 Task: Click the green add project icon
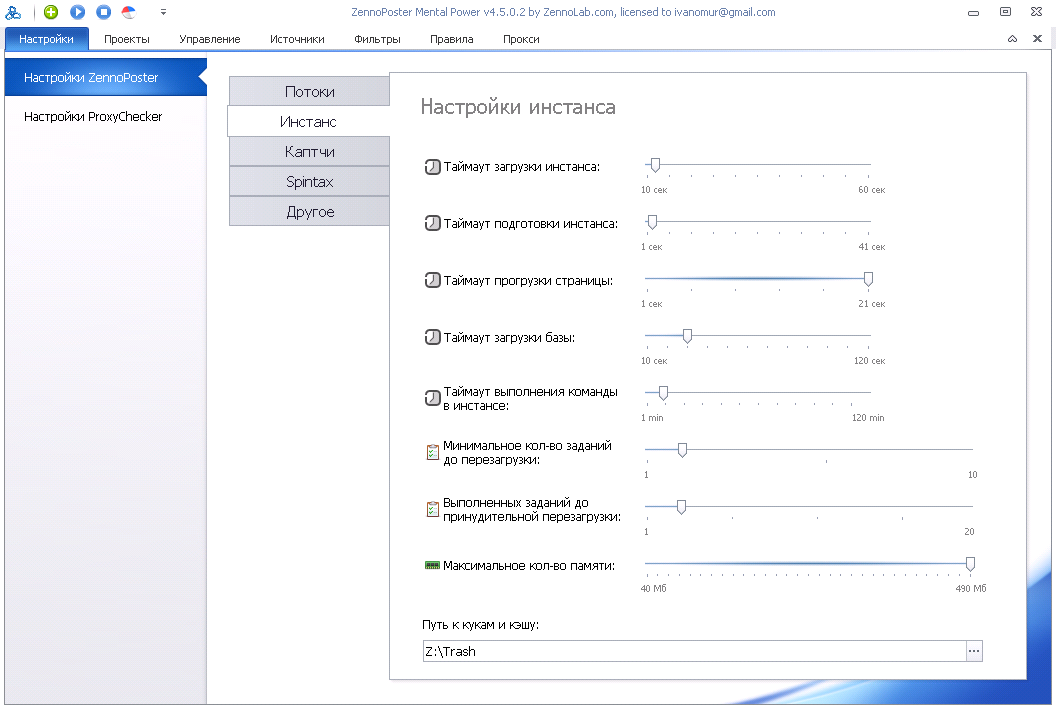click(x=51, y=11)
